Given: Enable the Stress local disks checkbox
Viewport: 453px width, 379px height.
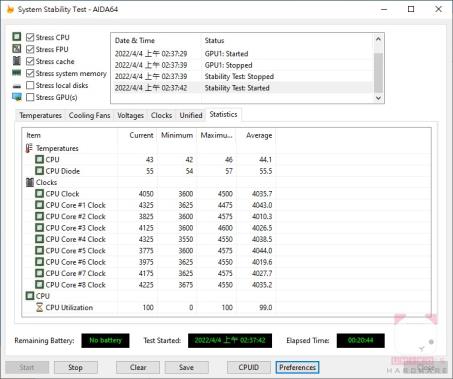Looking at the screenshot, I should (30, 85).
